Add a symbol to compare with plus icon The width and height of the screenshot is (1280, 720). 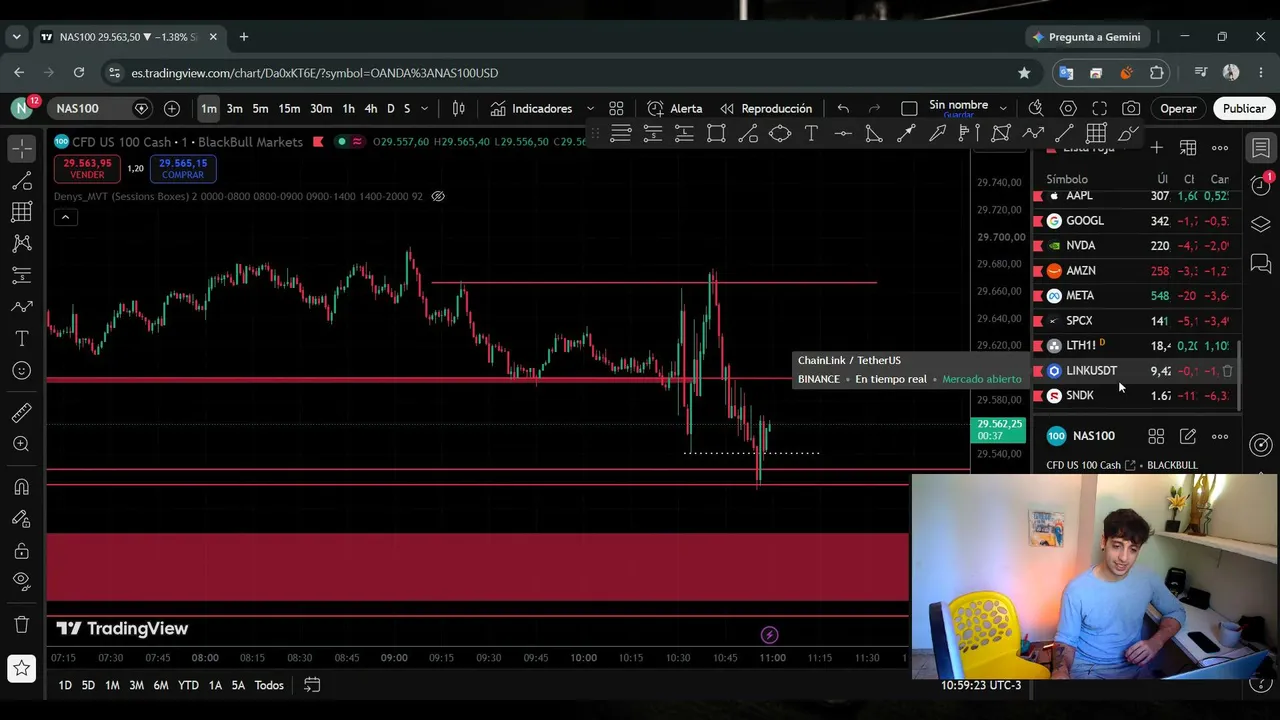172,108
